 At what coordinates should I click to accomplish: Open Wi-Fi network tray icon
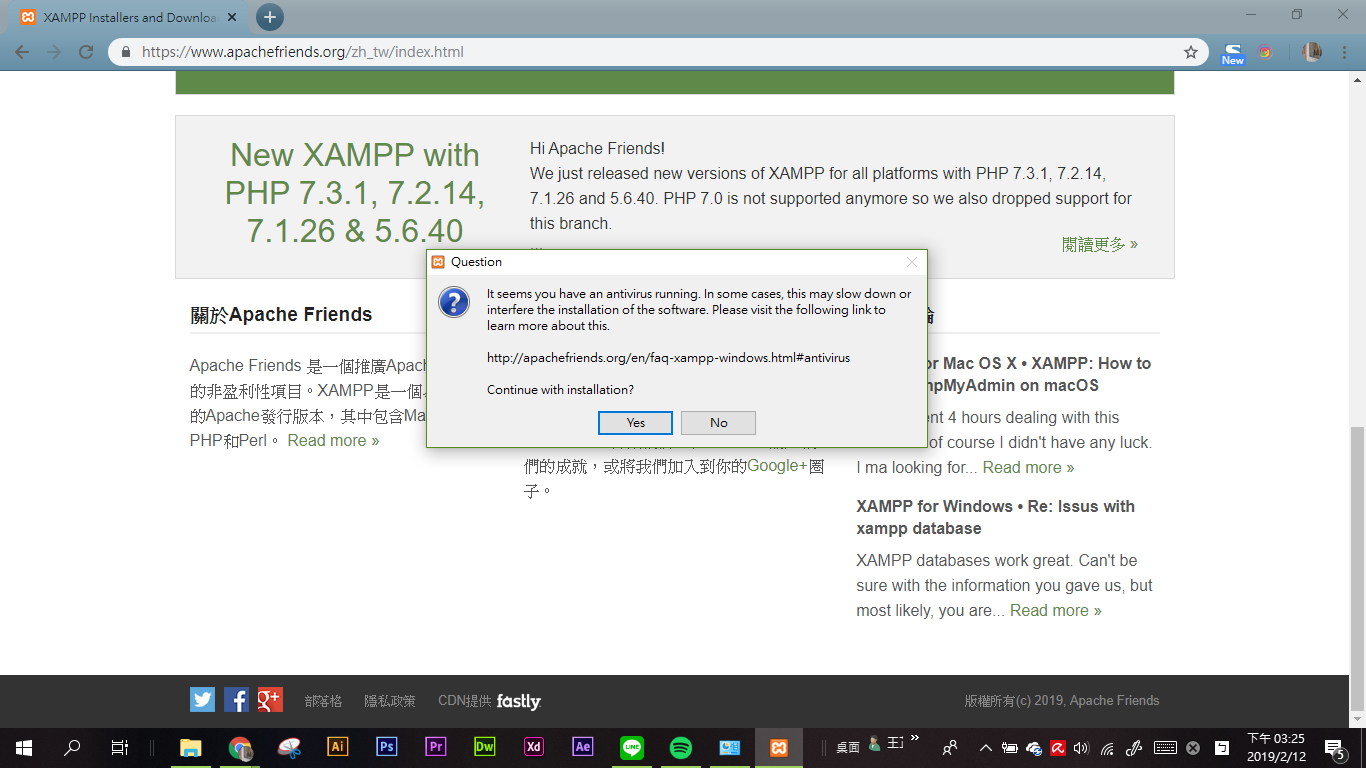point(1107,747)
